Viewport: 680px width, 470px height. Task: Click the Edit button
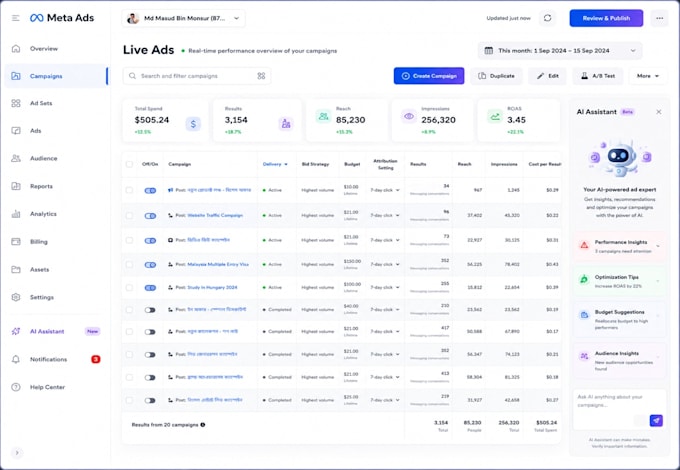pos(547,76)
